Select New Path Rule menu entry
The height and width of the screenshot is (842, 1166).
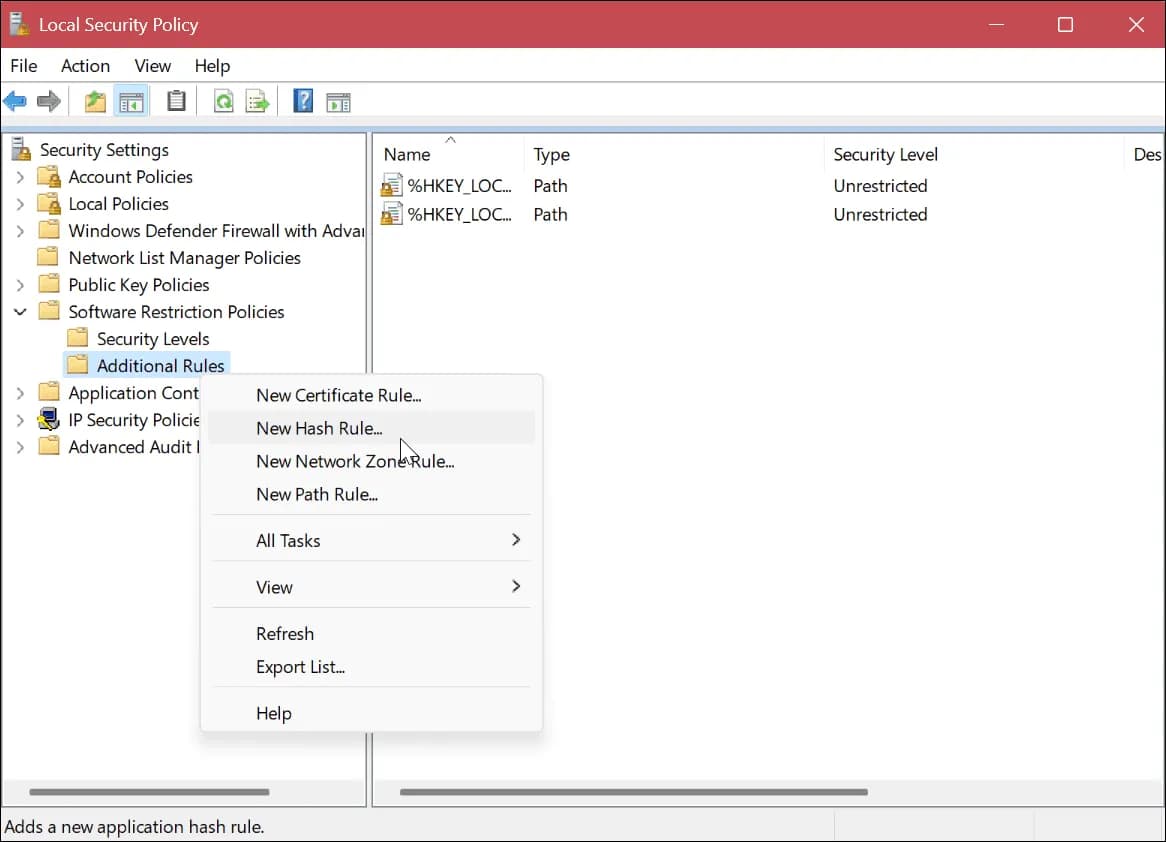point(316,494)
